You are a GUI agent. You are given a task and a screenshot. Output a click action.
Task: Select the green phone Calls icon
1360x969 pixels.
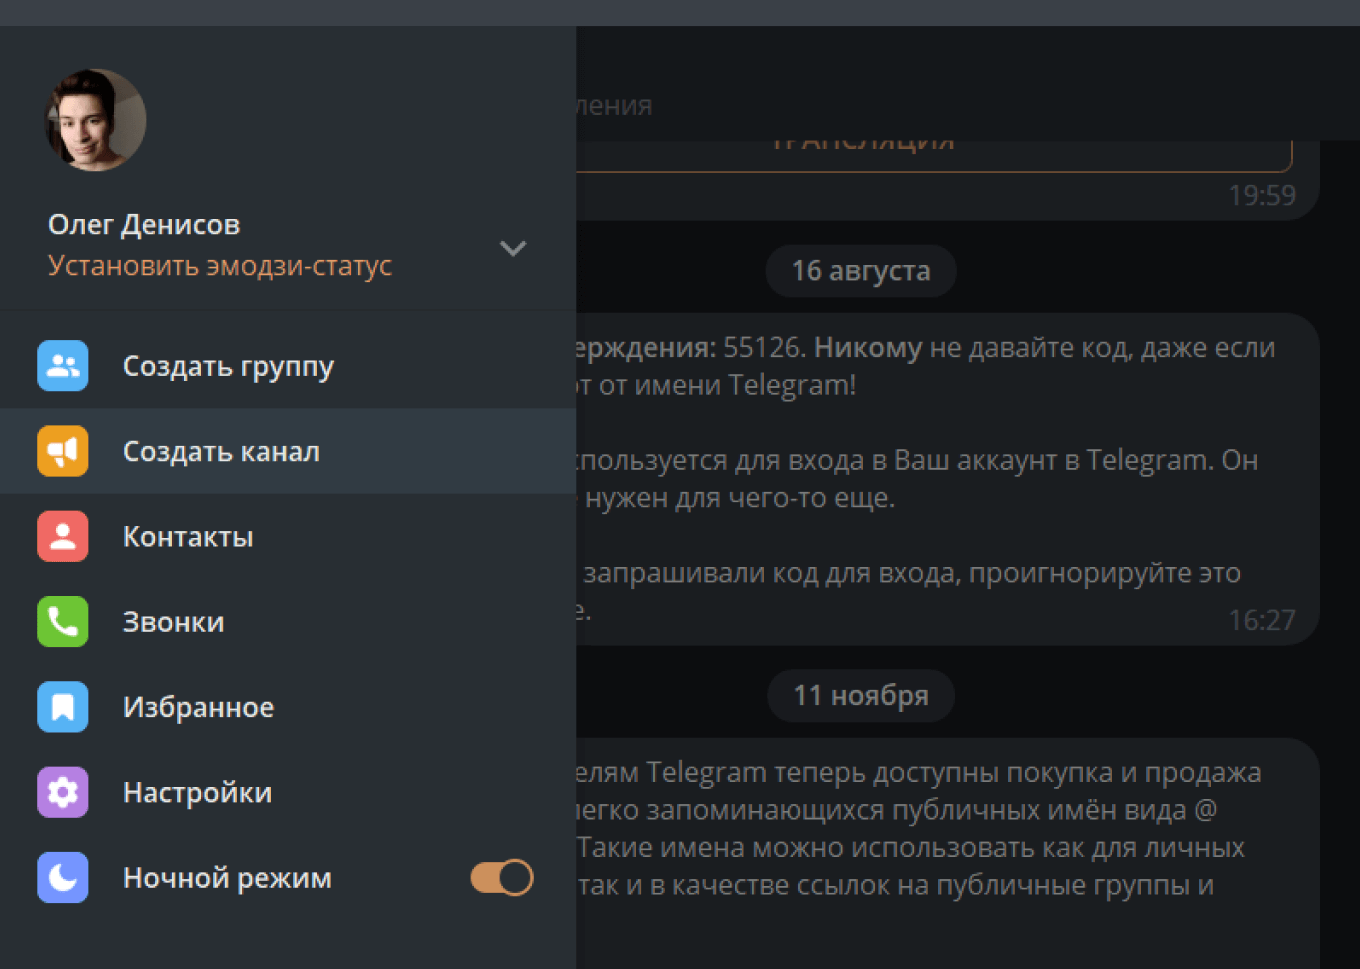[x=62, y=621]
